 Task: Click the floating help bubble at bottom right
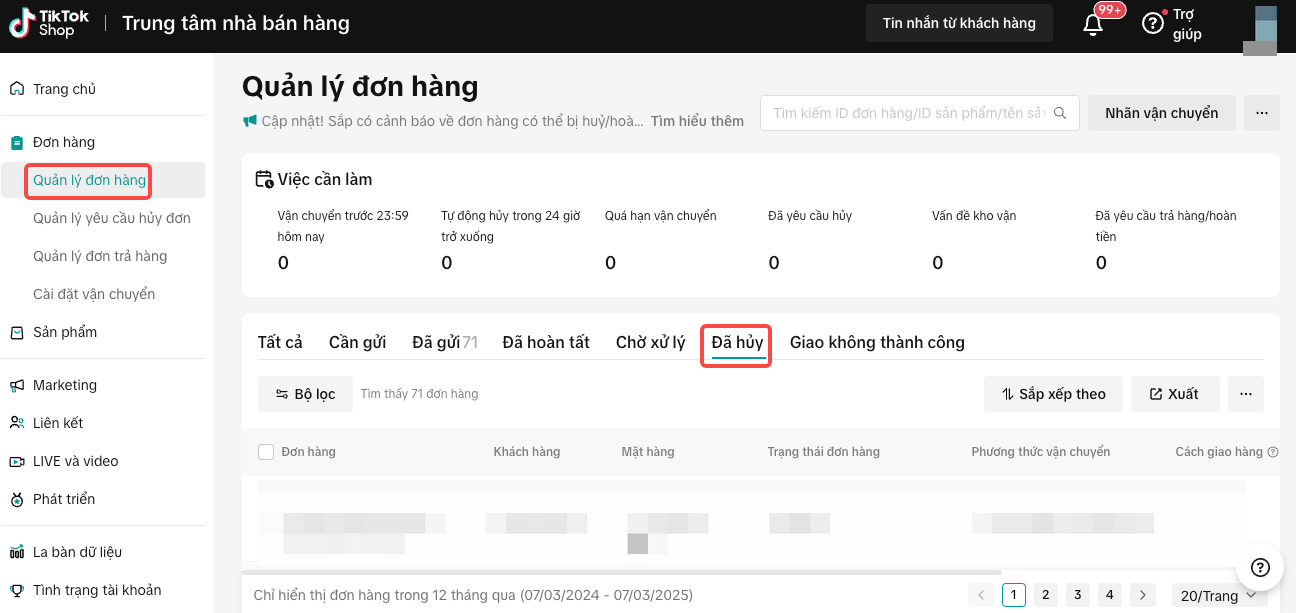click(x=1259, y=567)
